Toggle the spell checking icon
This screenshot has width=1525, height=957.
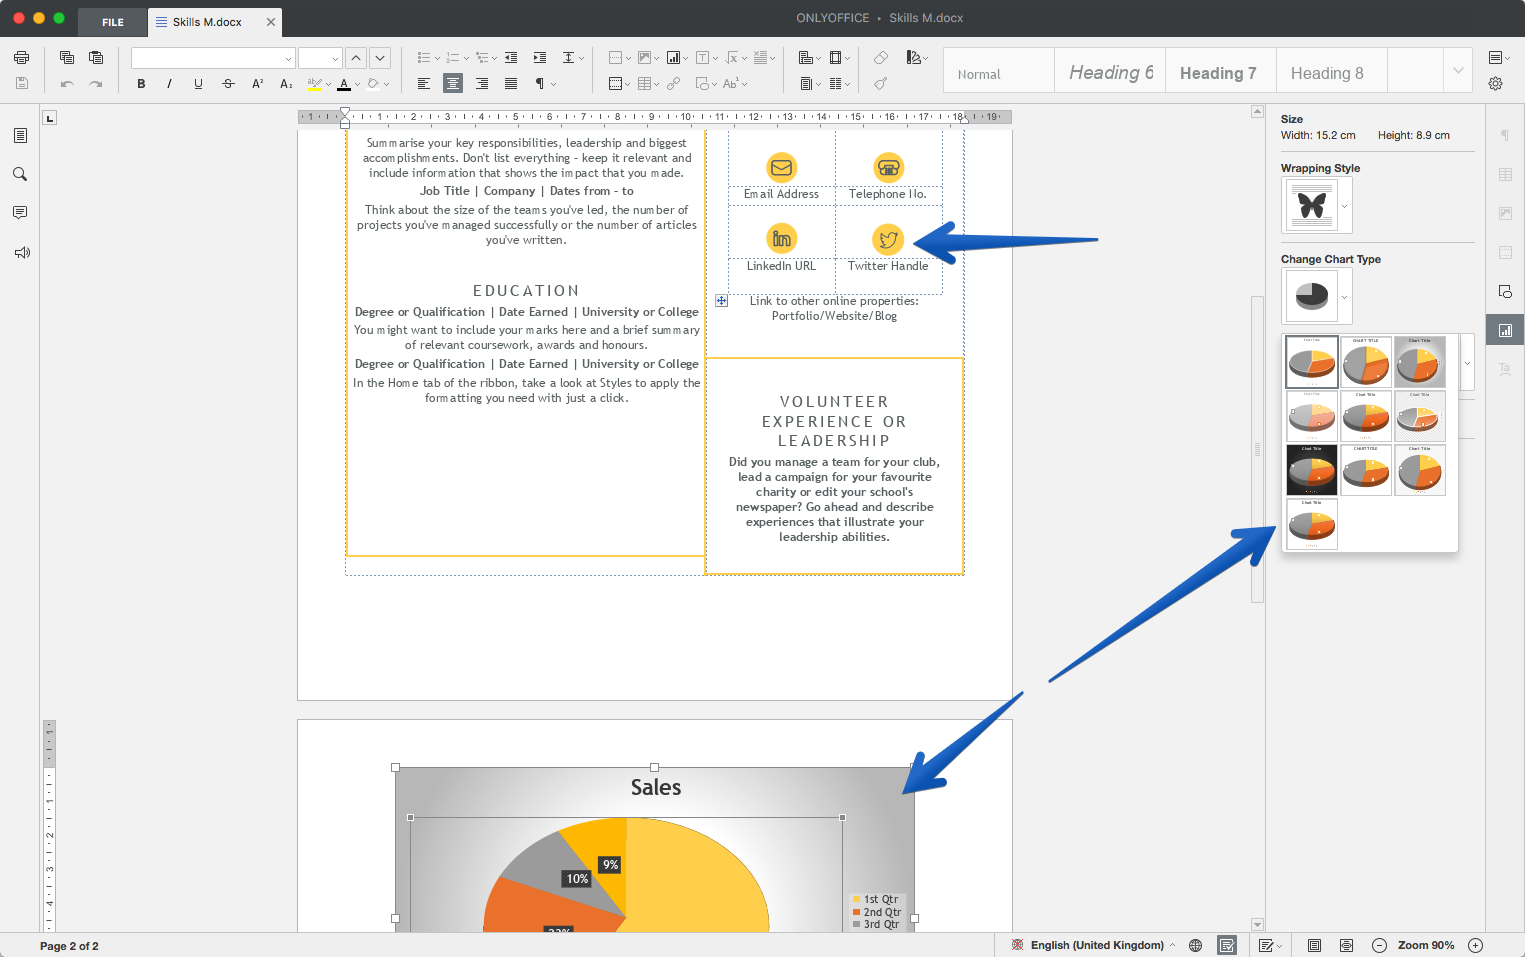1227,945
